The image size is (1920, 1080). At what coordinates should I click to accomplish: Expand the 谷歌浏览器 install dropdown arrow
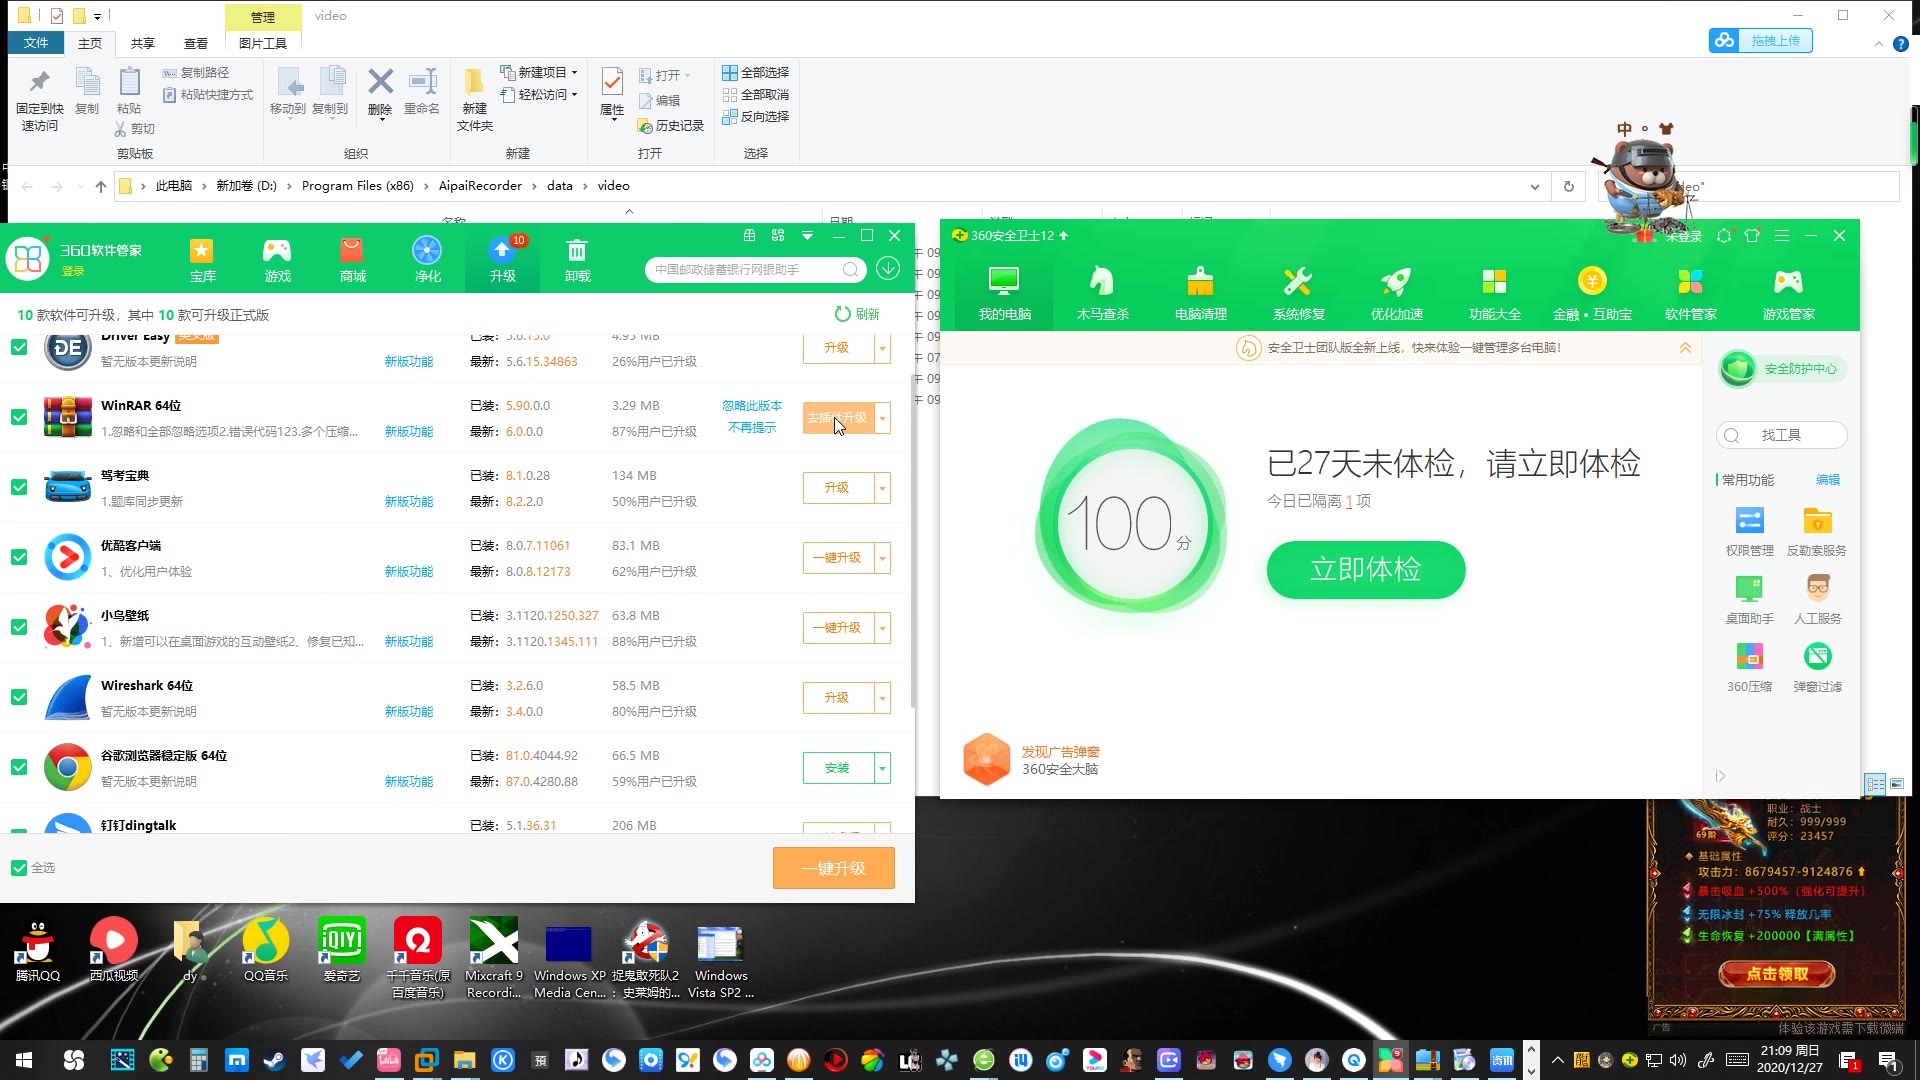click(x=882, y=767)
